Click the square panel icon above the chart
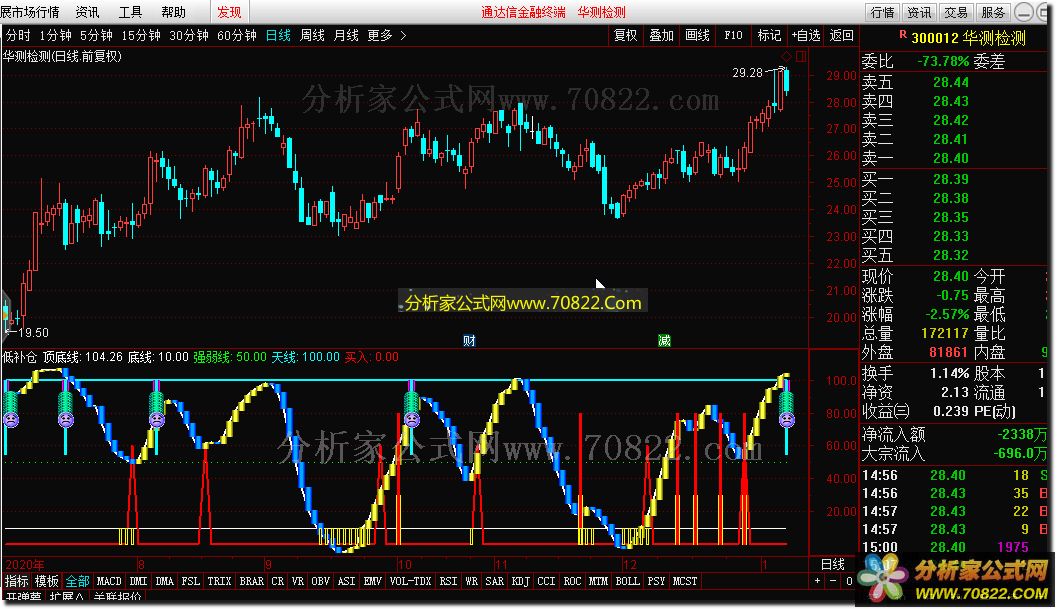 click(x=801, y=56)
